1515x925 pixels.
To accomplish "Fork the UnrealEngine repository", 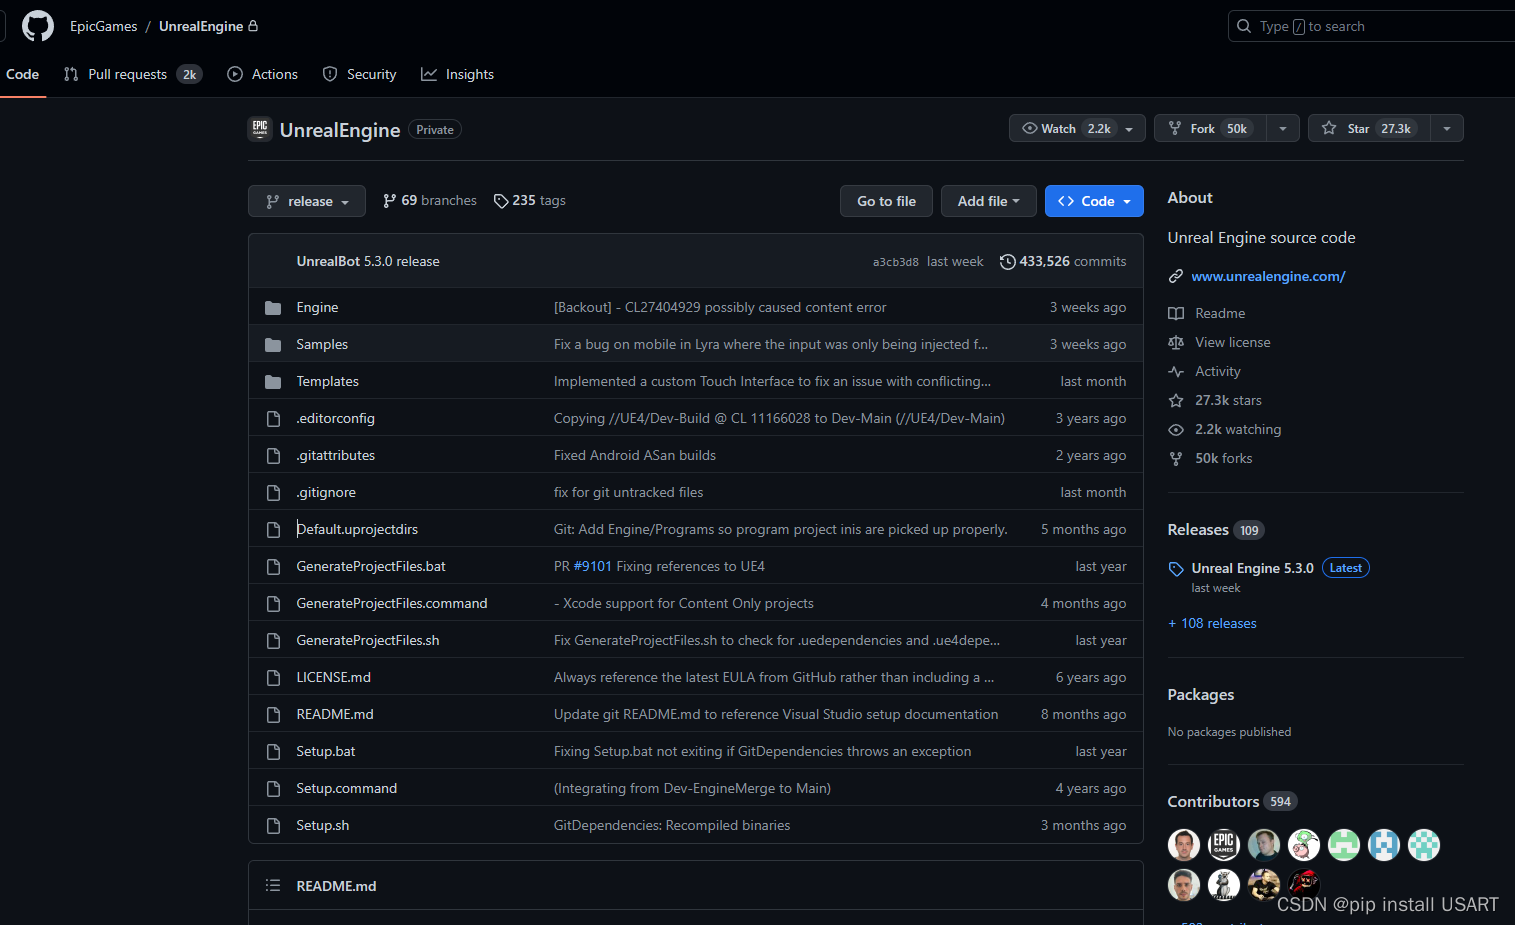I will (x=1210, y=128).
